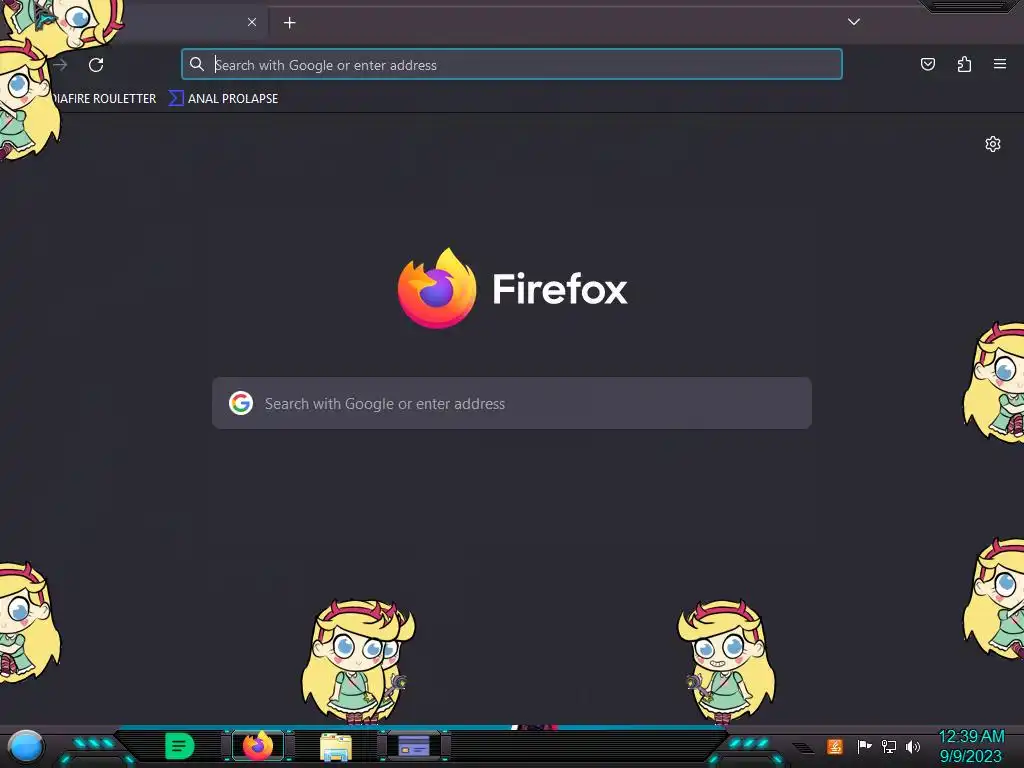Close the current Firefox tab
This screenshot has width=1024, height=768.
pos(252,22)
